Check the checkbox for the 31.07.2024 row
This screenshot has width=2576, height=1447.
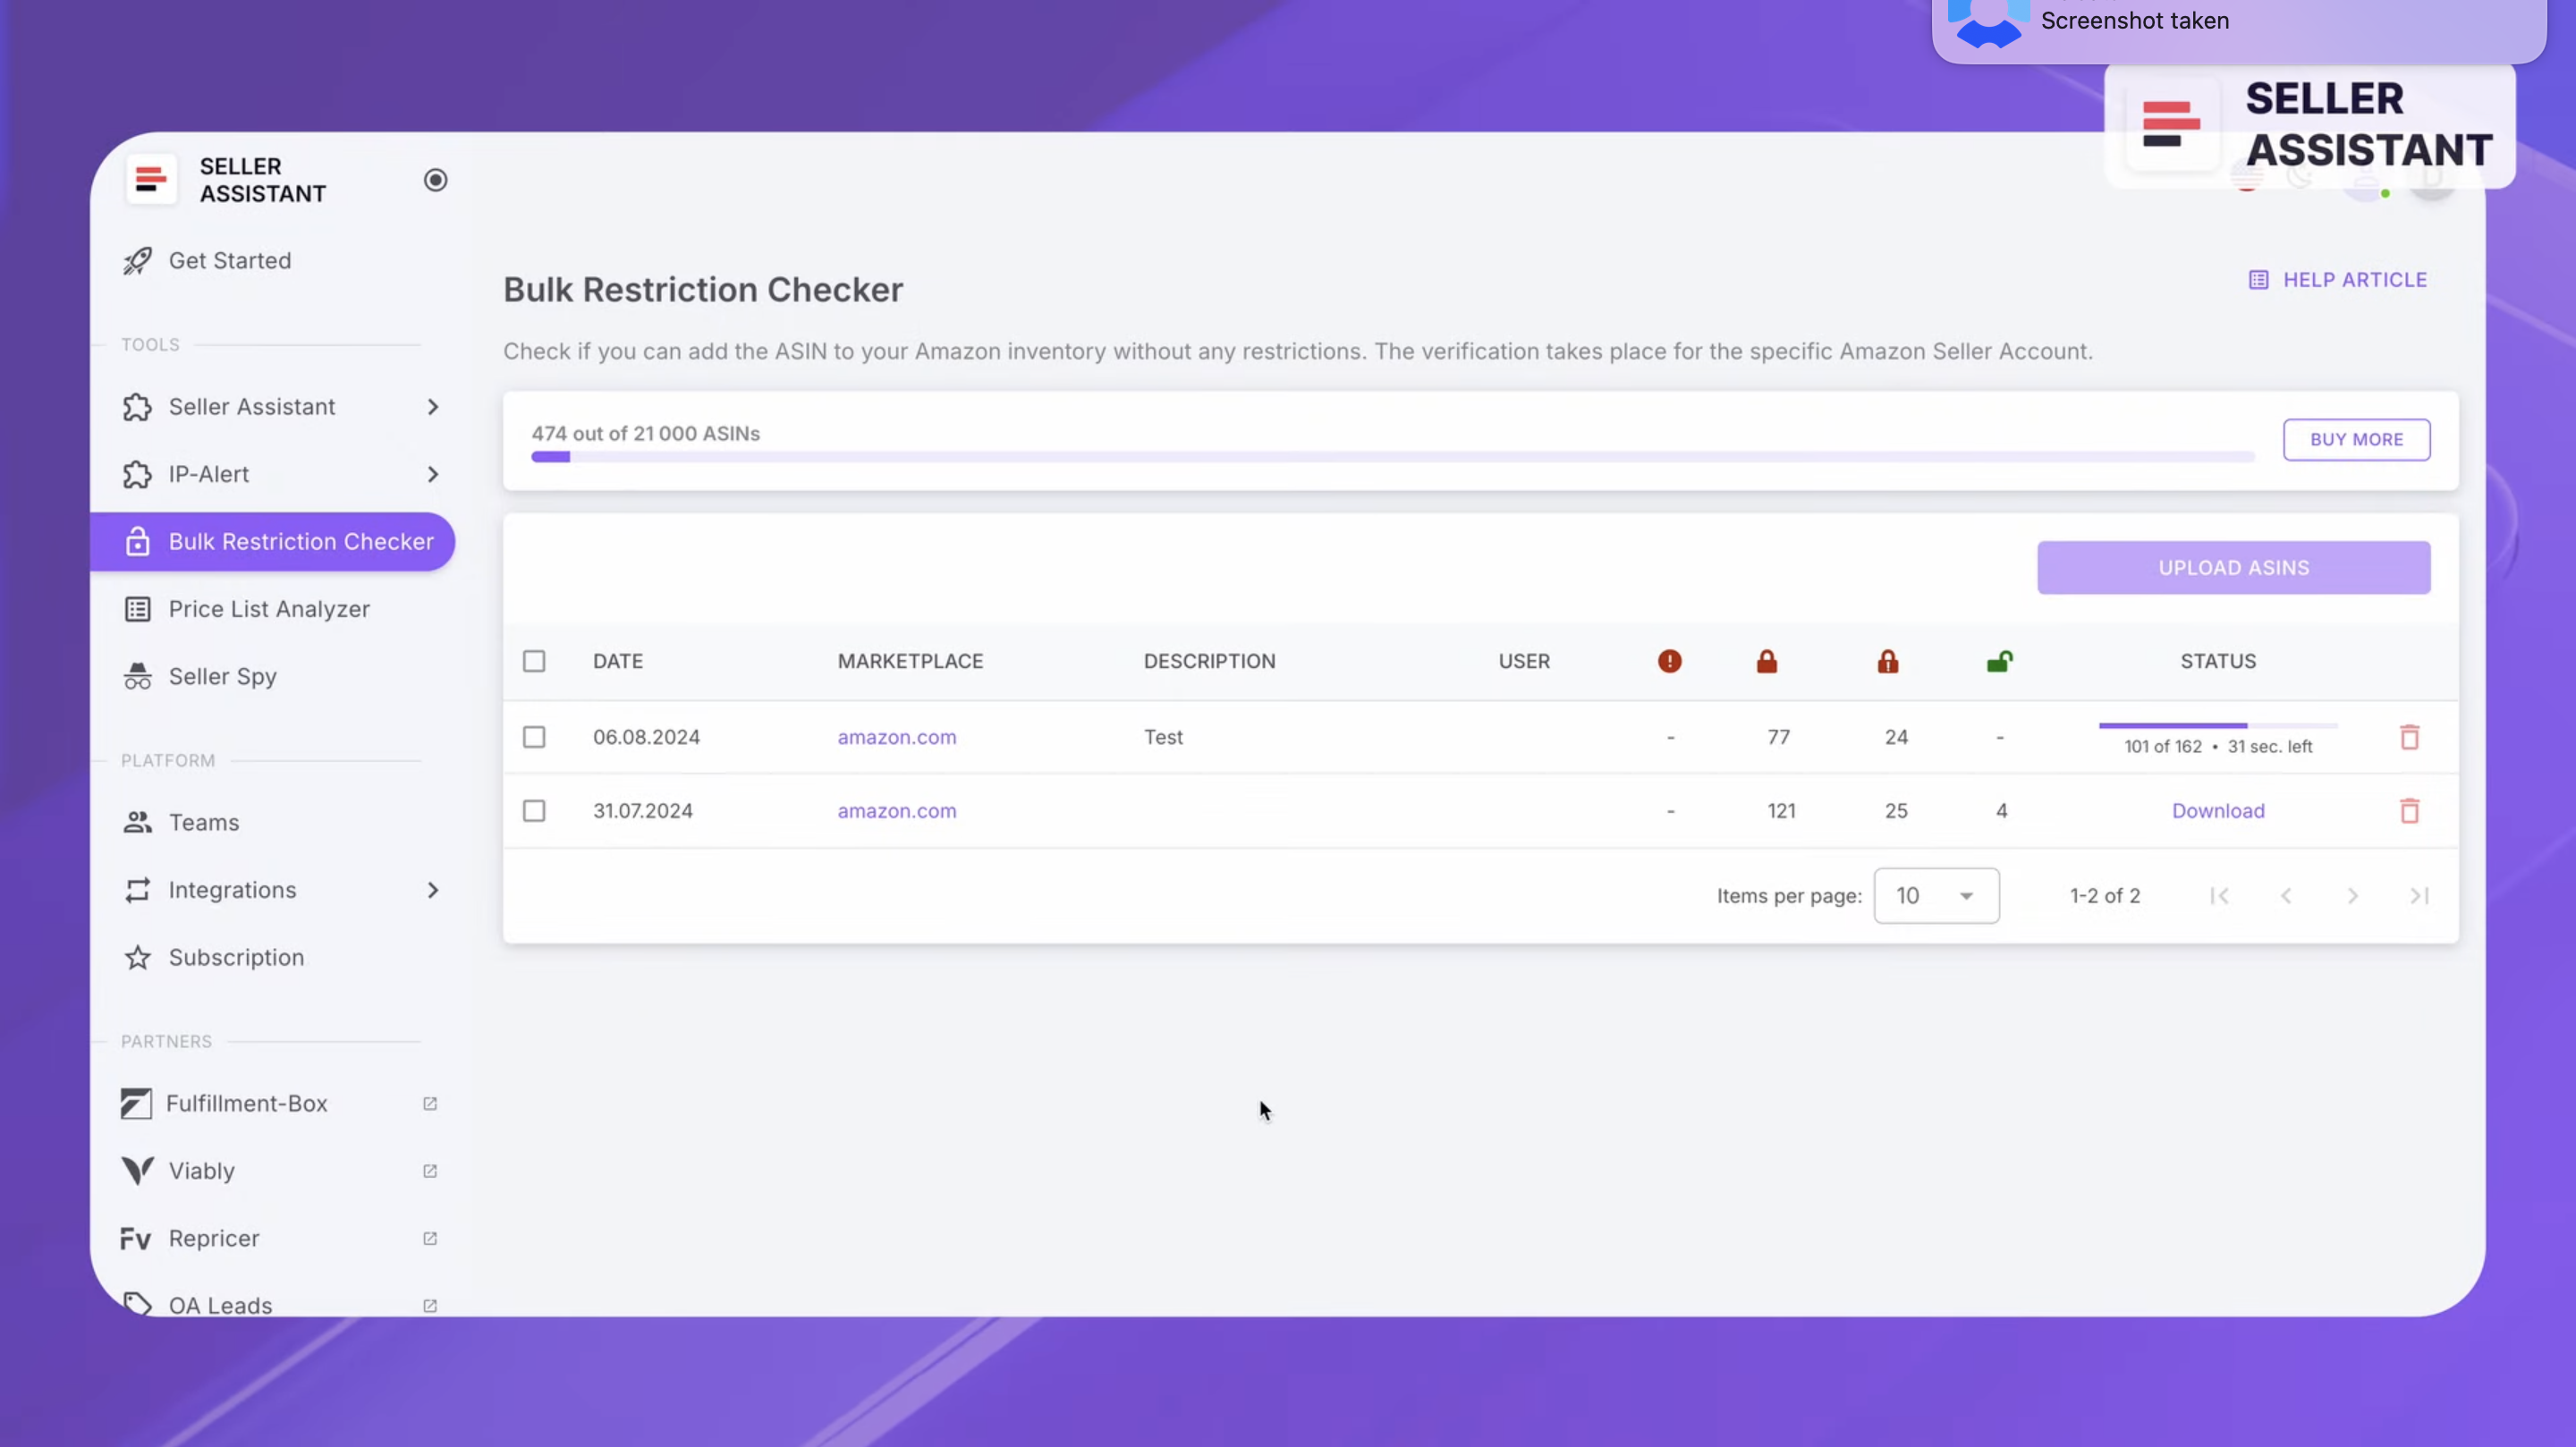pos(535,811)
